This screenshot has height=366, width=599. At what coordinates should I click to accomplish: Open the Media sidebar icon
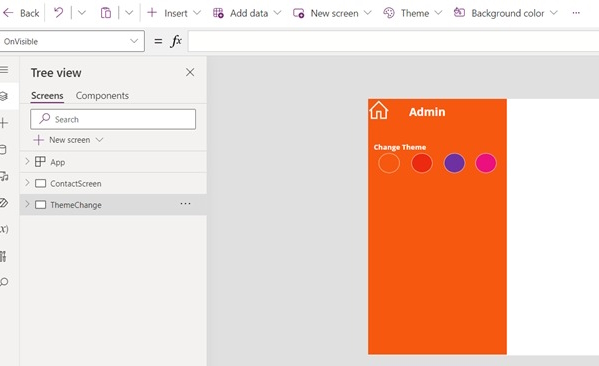pos(4,176)
